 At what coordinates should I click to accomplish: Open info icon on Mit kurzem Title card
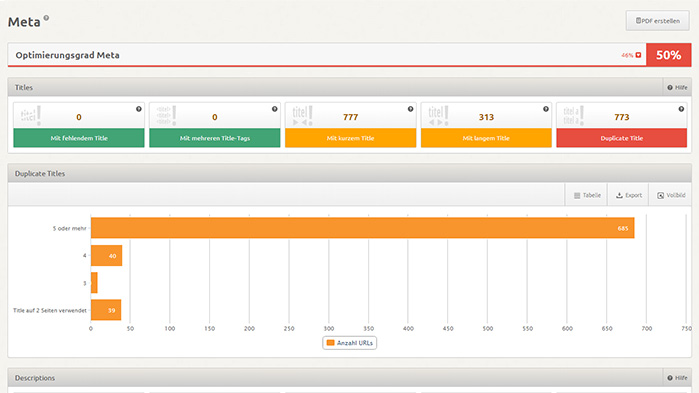tap(410, 109)
